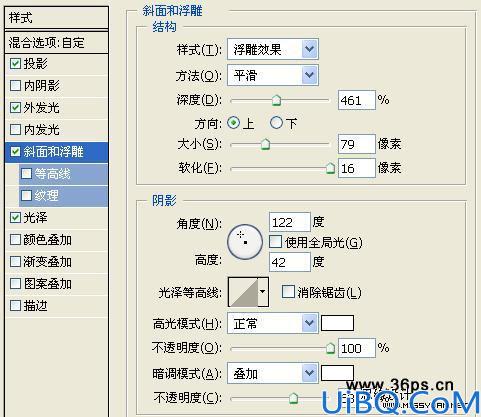The width and height of the screenshot is (481, 417).
Task: Click the size value field 79
Action: (x=357, y=144)
